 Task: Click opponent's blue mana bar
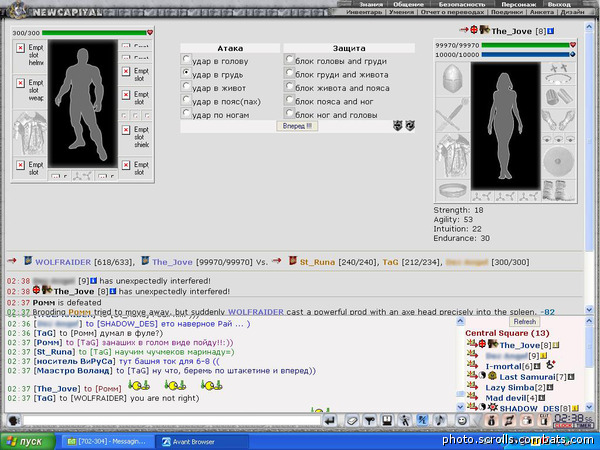[525, 55]
